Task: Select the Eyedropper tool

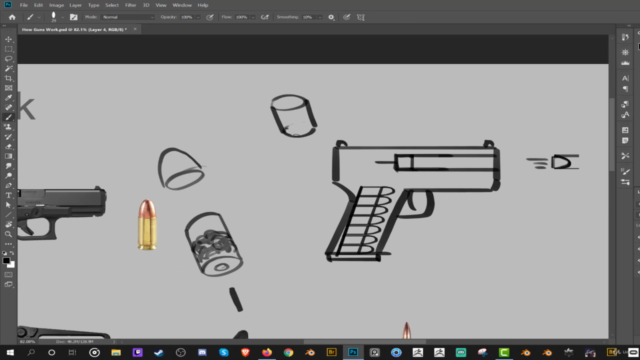Action: [8, 98]
